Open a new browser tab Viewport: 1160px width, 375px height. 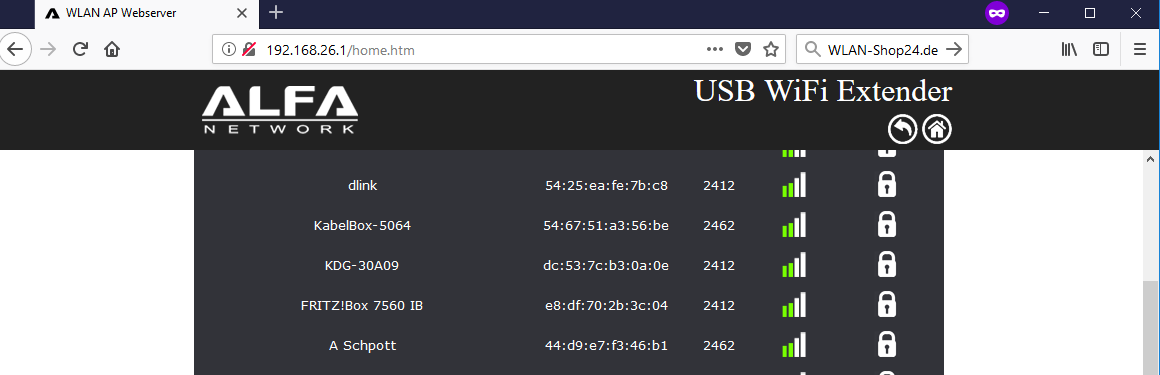[276, 13]
